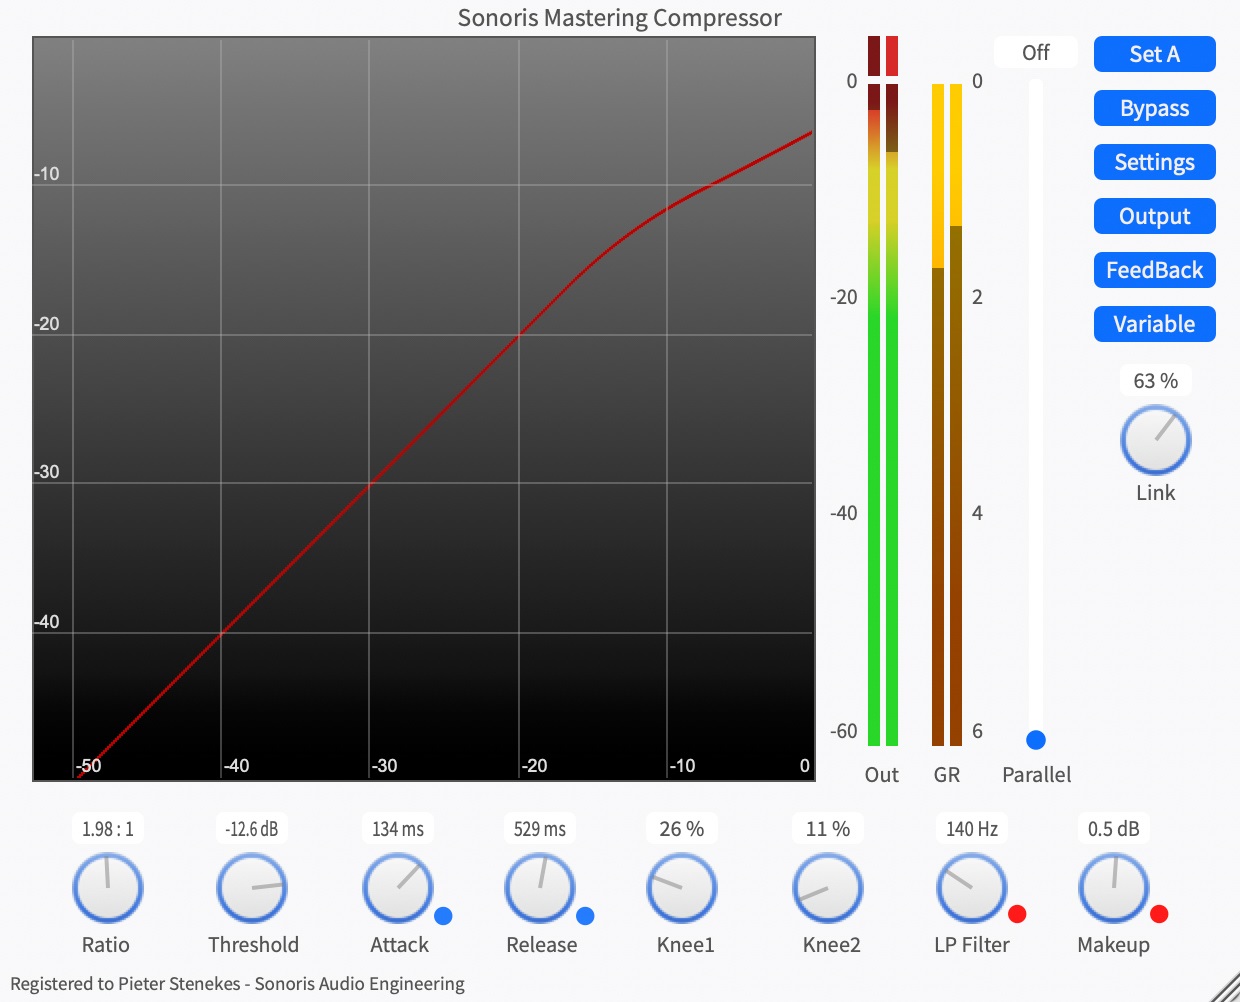Adjust the Knee1 knob
The width and height of the screenshot is (1240, 1002).
point(682,887)
